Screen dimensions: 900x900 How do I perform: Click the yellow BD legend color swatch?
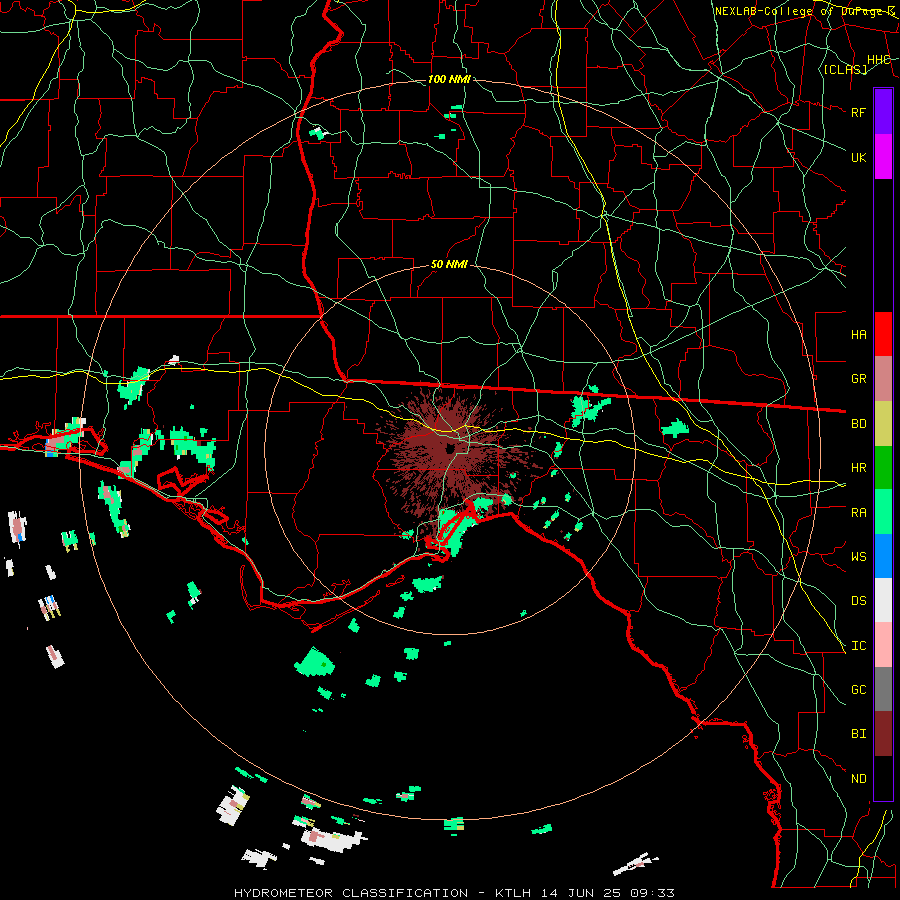[x=883, y=424]
